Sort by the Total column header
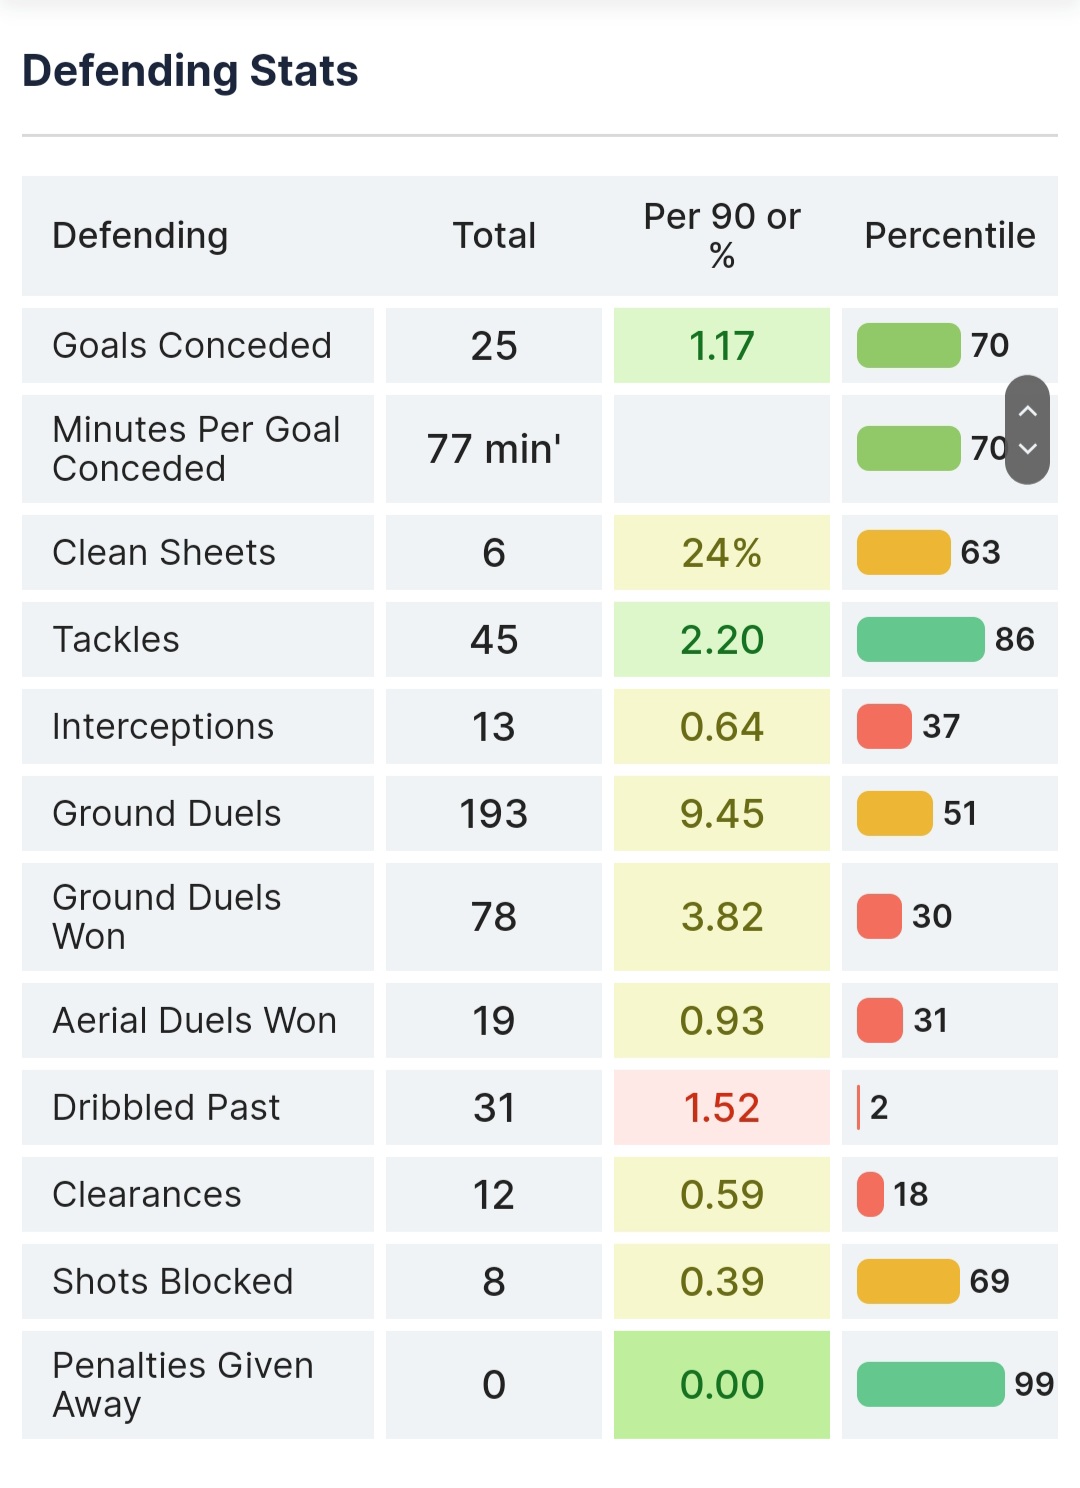The height and width of the screenshot is (1488, 1080). point(494,236)
